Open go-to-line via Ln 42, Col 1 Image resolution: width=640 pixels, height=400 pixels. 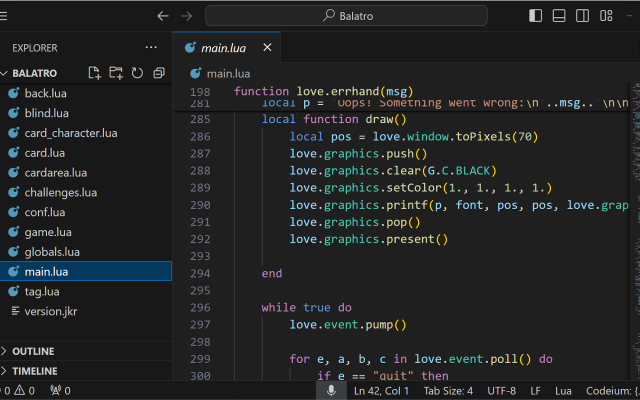click(381, 391)
